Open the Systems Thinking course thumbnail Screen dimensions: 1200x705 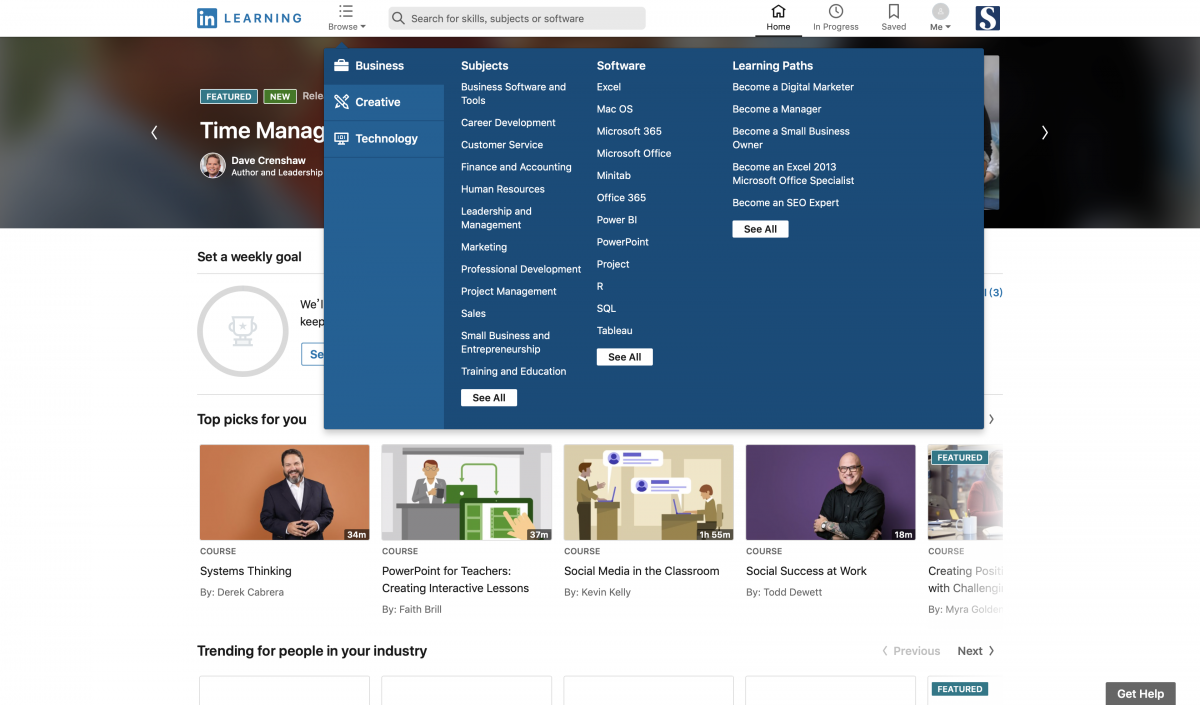[284, 492]
